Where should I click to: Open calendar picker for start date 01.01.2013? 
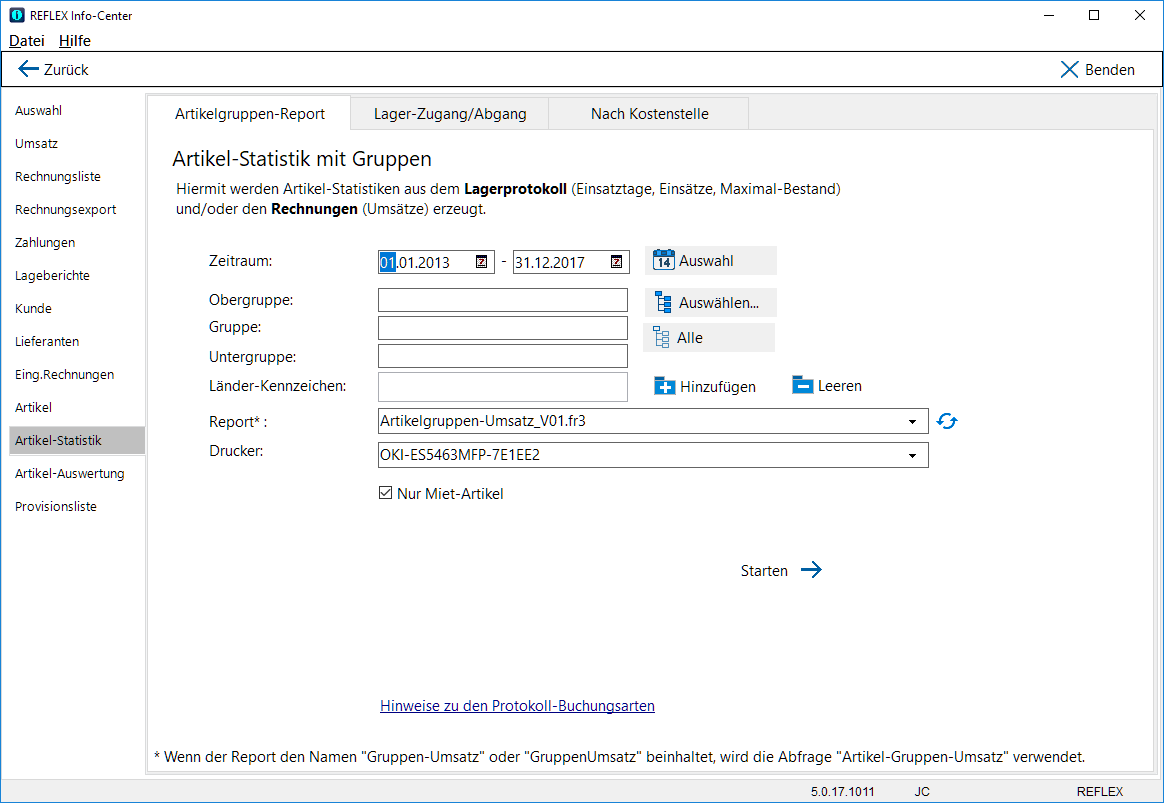pyautogui.click(x=481, y=262)
